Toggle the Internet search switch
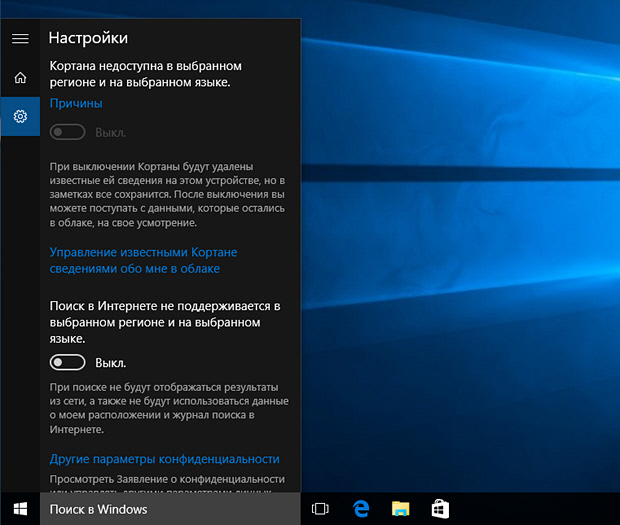The width and height of the screenshot is (620, 525). click(67, 362)
